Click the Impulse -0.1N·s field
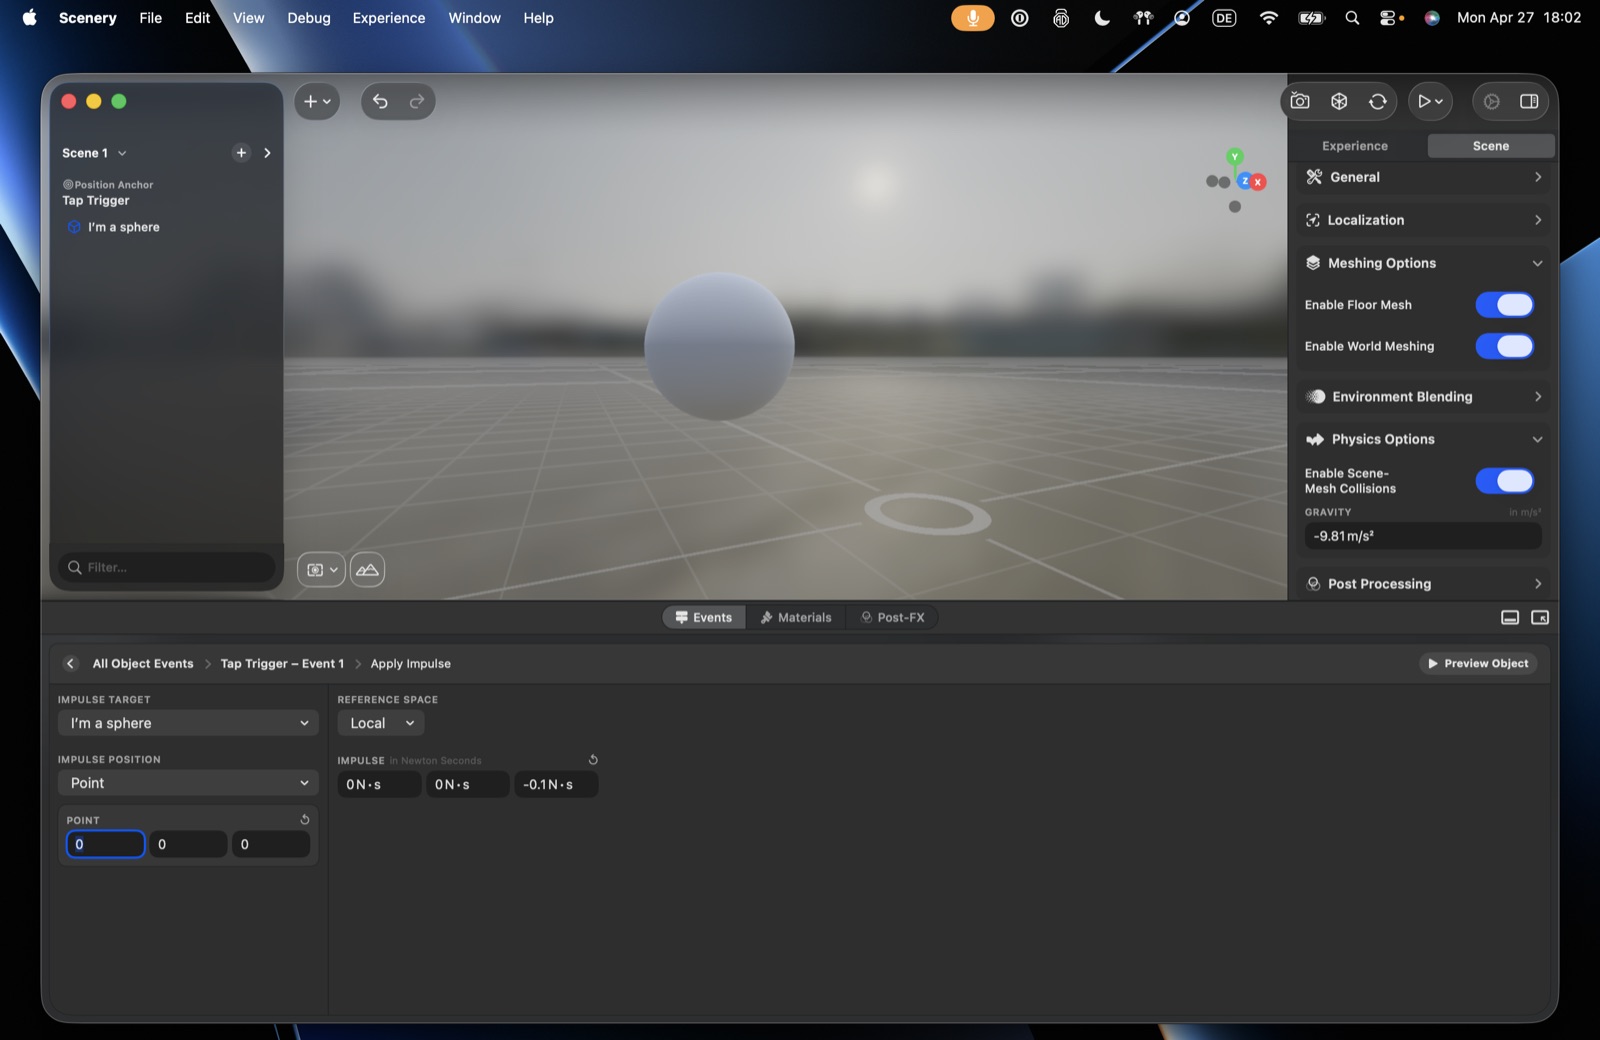Viewport: 1600px width, 1040px height. 556,785
